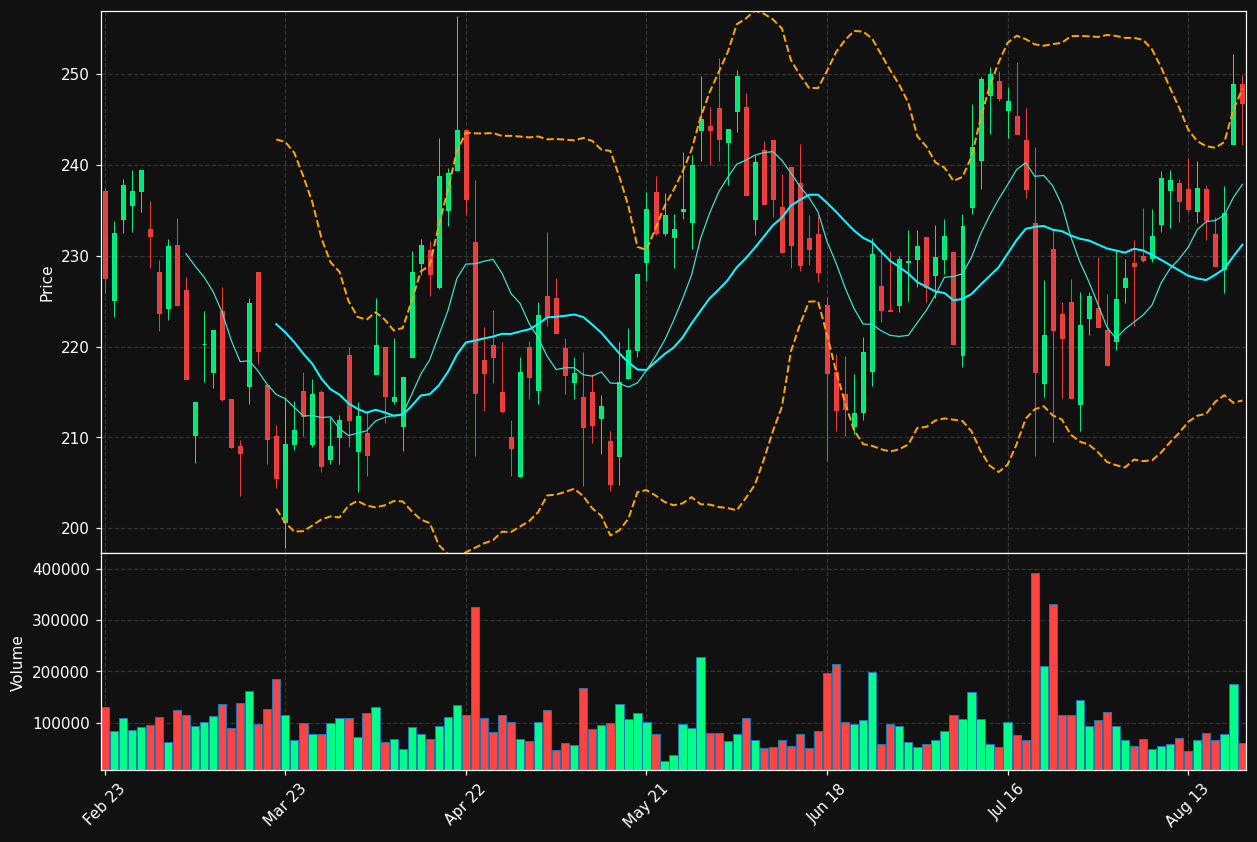Click the 'Price' axis title
Image resolution: width=1257 pixels, height=842 pixels.
point(47,283)
